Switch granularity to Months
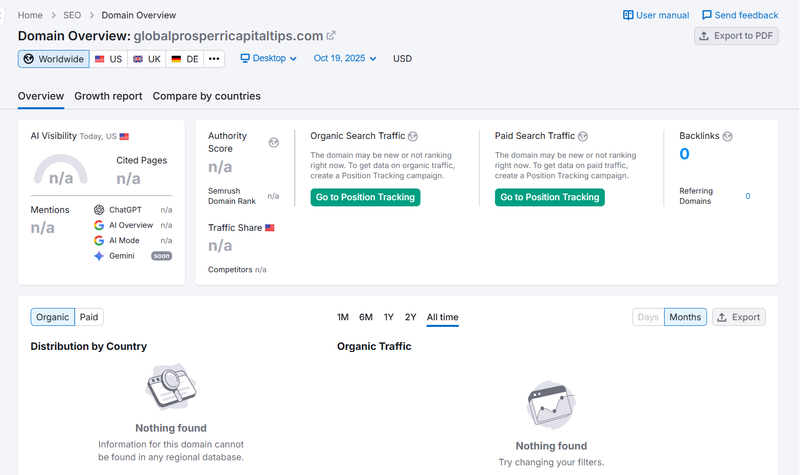800x475 pixels. point(685,317)
